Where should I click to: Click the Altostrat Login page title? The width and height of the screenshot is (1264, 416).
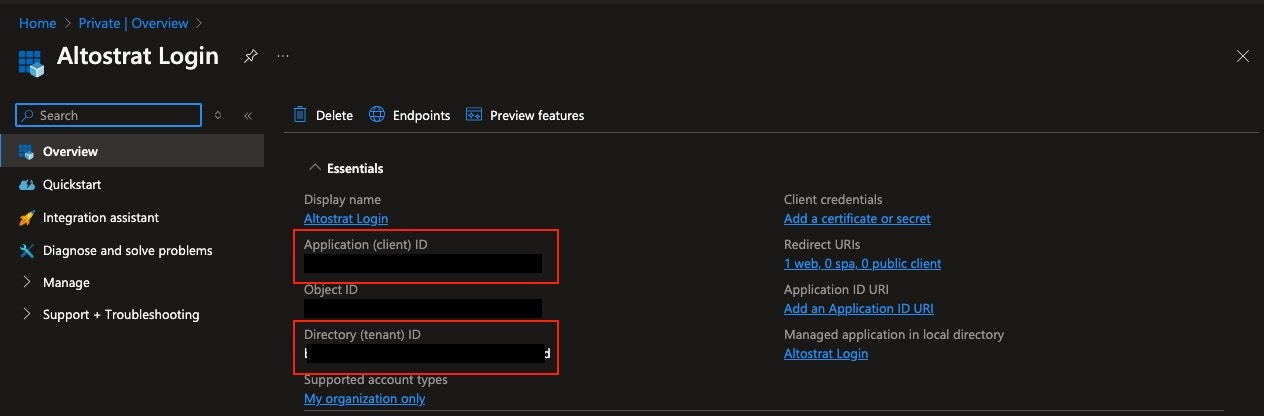(138, 56)
